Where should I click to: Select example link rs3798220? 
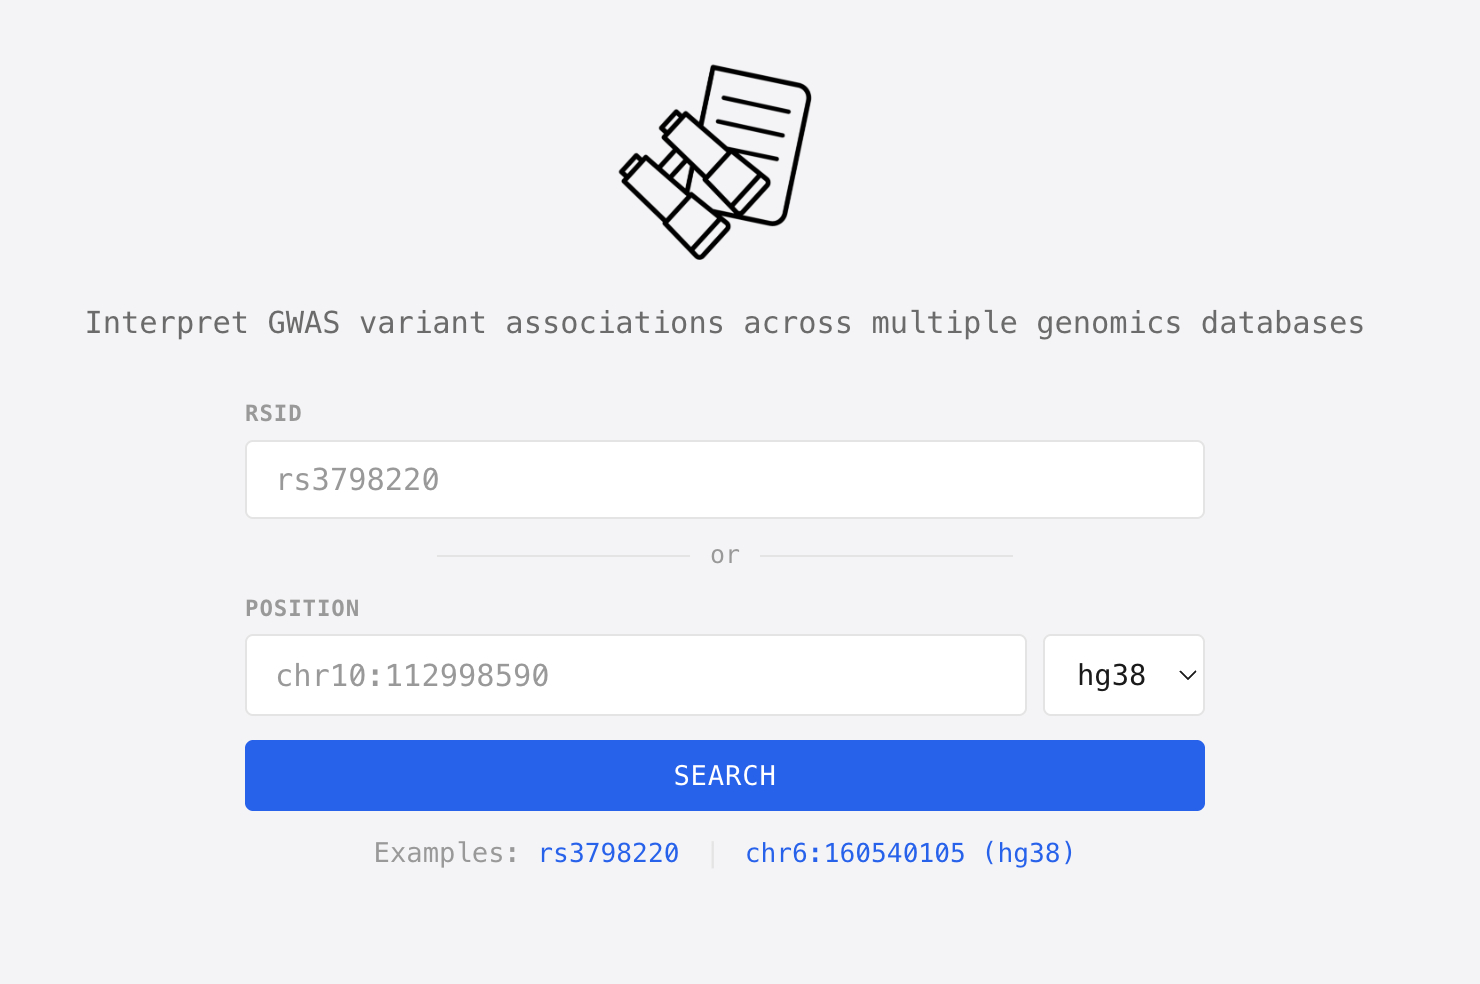(608, 853)
